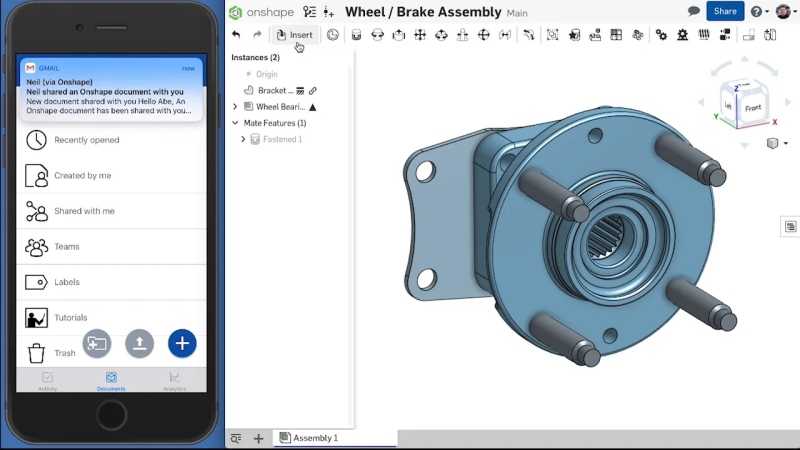Click the Replicate tool icon
This screenshot has width=800, height=450.
point(595,35)
